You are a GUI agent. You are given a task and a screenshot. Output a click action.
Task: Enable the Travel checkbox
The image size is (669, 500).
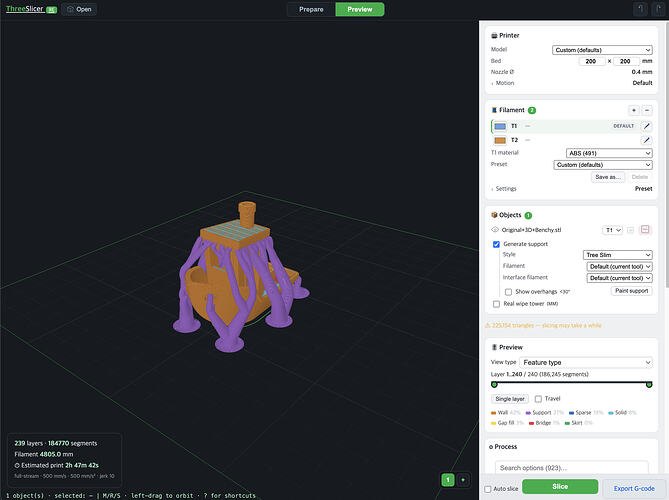pyautogui.click(x=538, y=399)
